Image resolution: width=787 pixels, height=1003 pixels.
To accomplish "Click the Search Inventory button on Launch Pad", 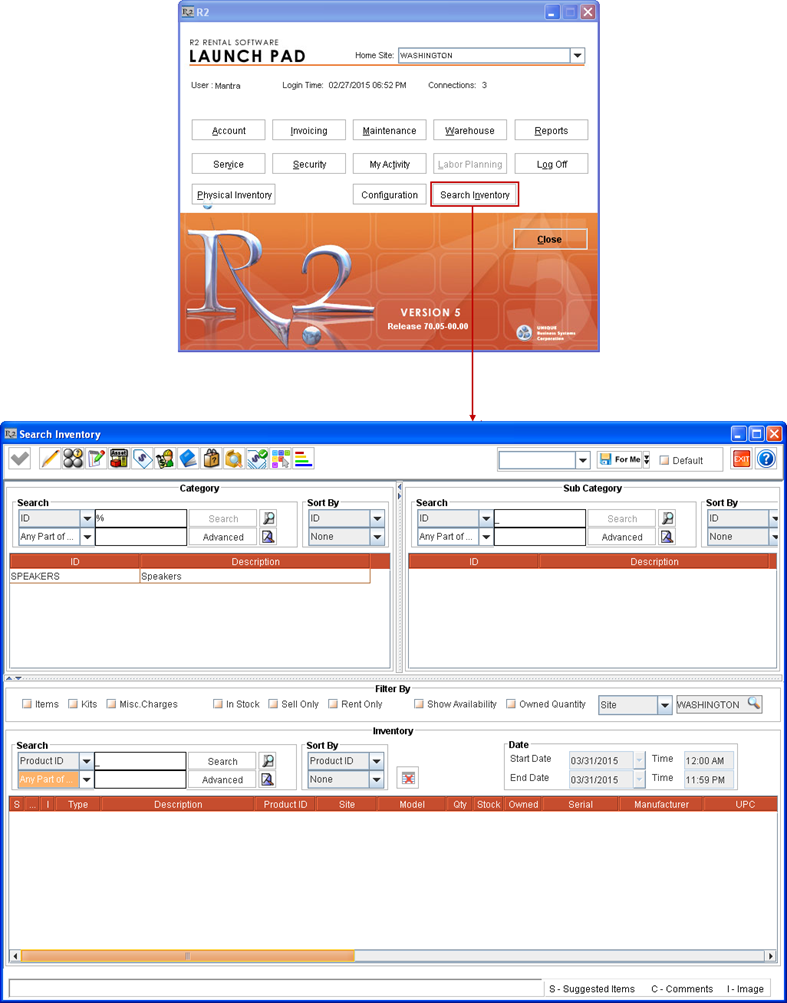I will coord(475,194).
